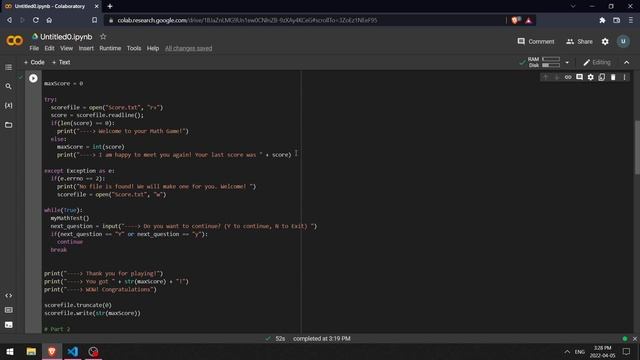Click 'completed at 3:19 PM' status text
The height and width of the screenshot is (360, 640).
(x=322, y=339)
